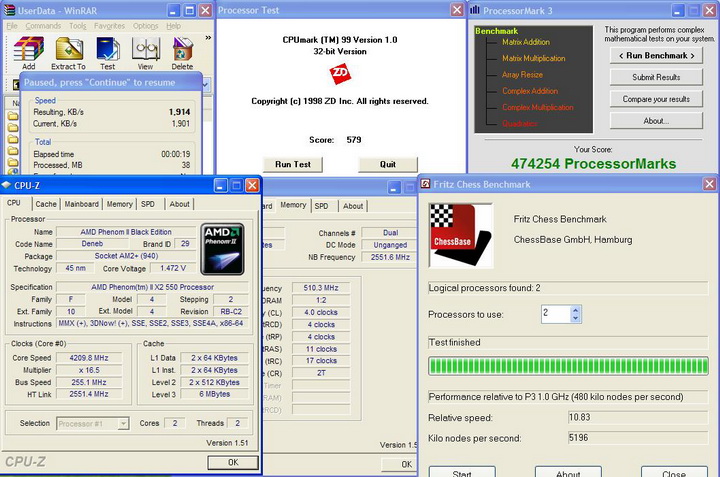Open the Help menu in WinRAR
The width and height of the screenshot is (720, 477).
point(173,26)
